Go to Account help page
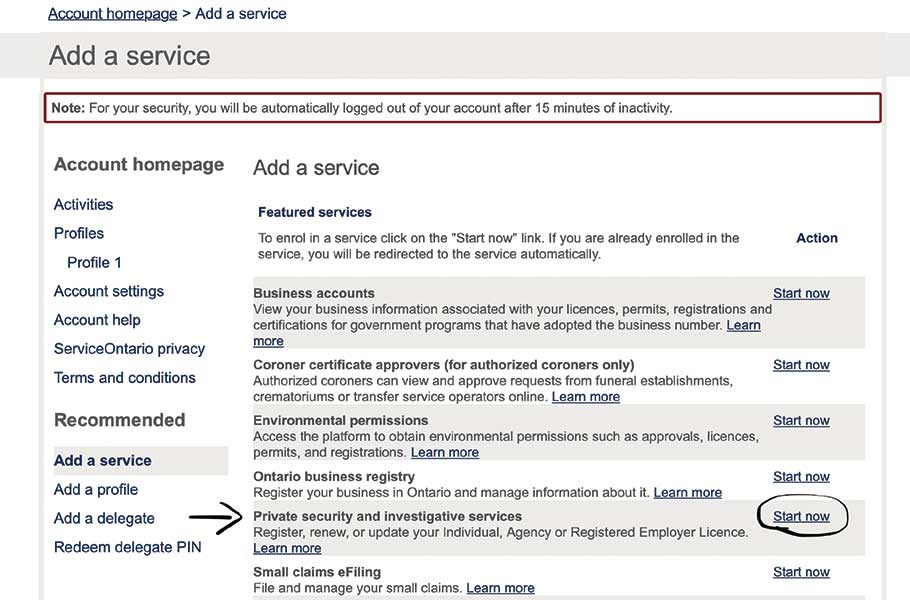 [97, 320]
